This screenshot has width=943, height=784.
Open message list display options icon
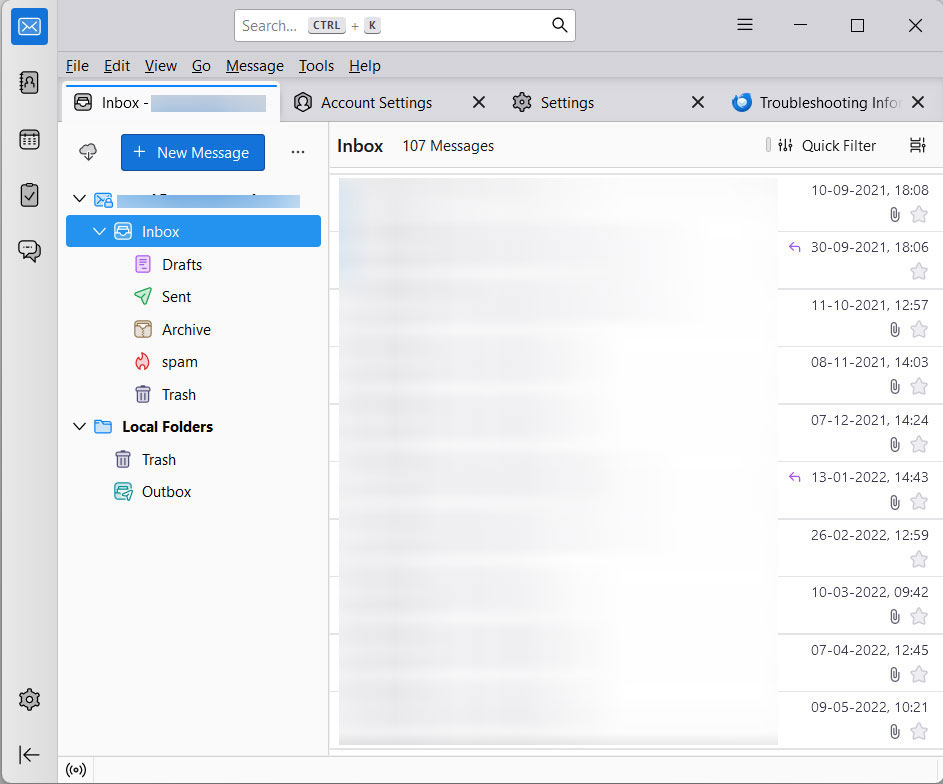(918, 145)
